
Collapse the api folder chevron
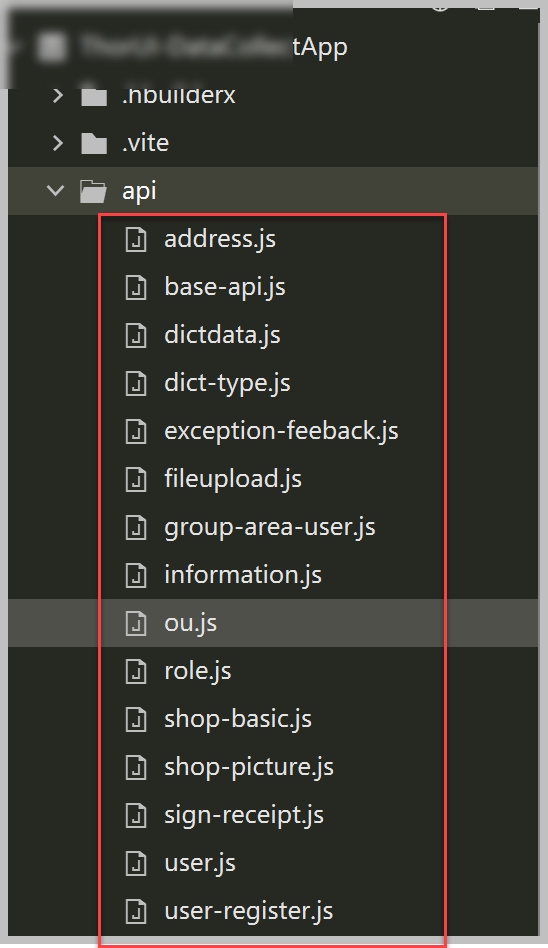pyautogui.click(x=56, y=191)
